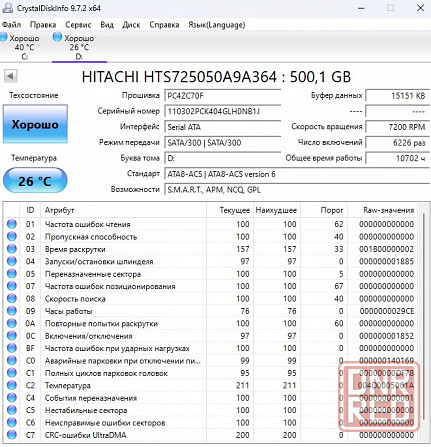
Task: Click the status icon for attribute C6
Action: [x=12, y=422]
